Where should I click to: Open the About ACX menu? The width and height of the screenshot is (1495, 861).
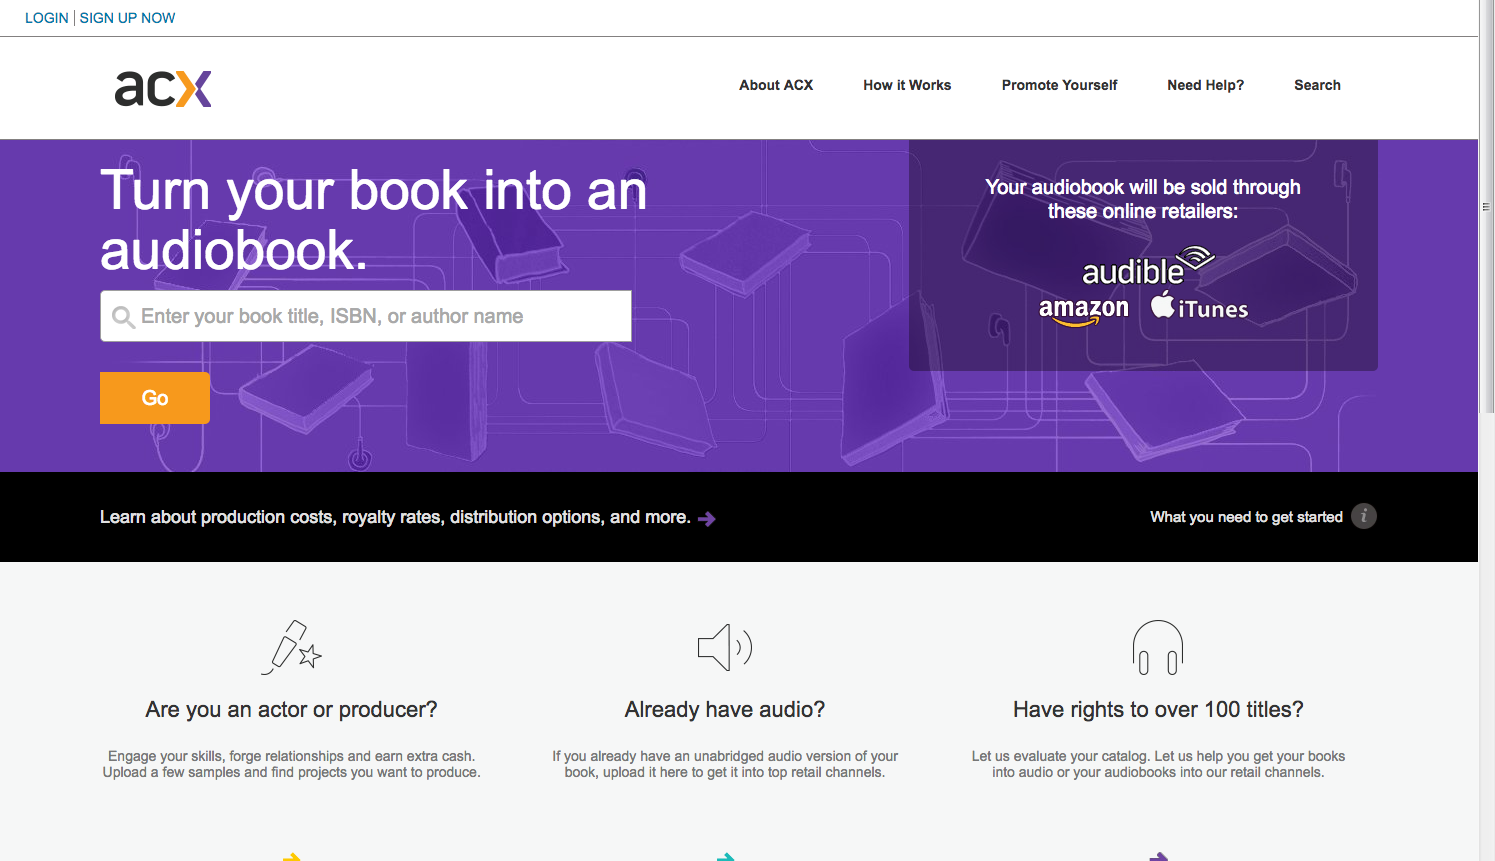(x=776, y=85)
